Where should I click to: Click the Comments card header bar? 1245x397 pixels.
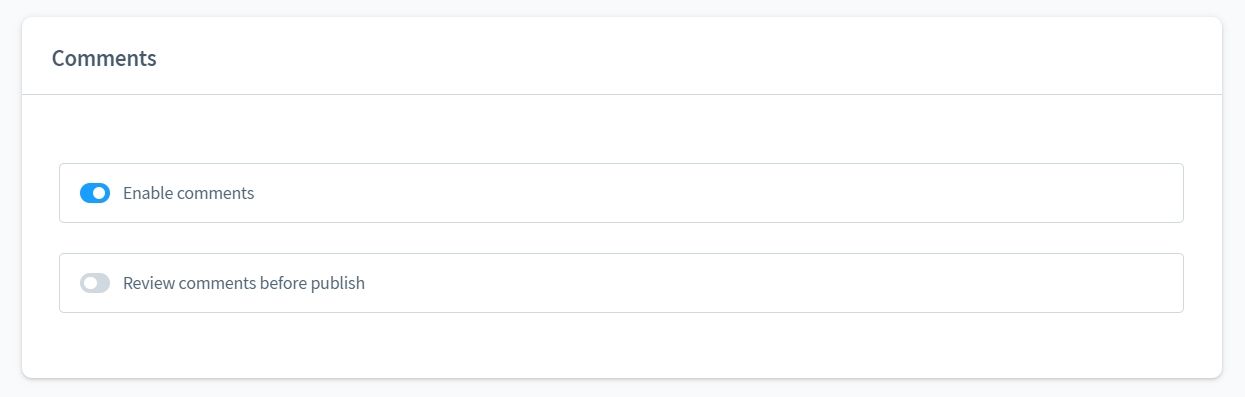622,56
